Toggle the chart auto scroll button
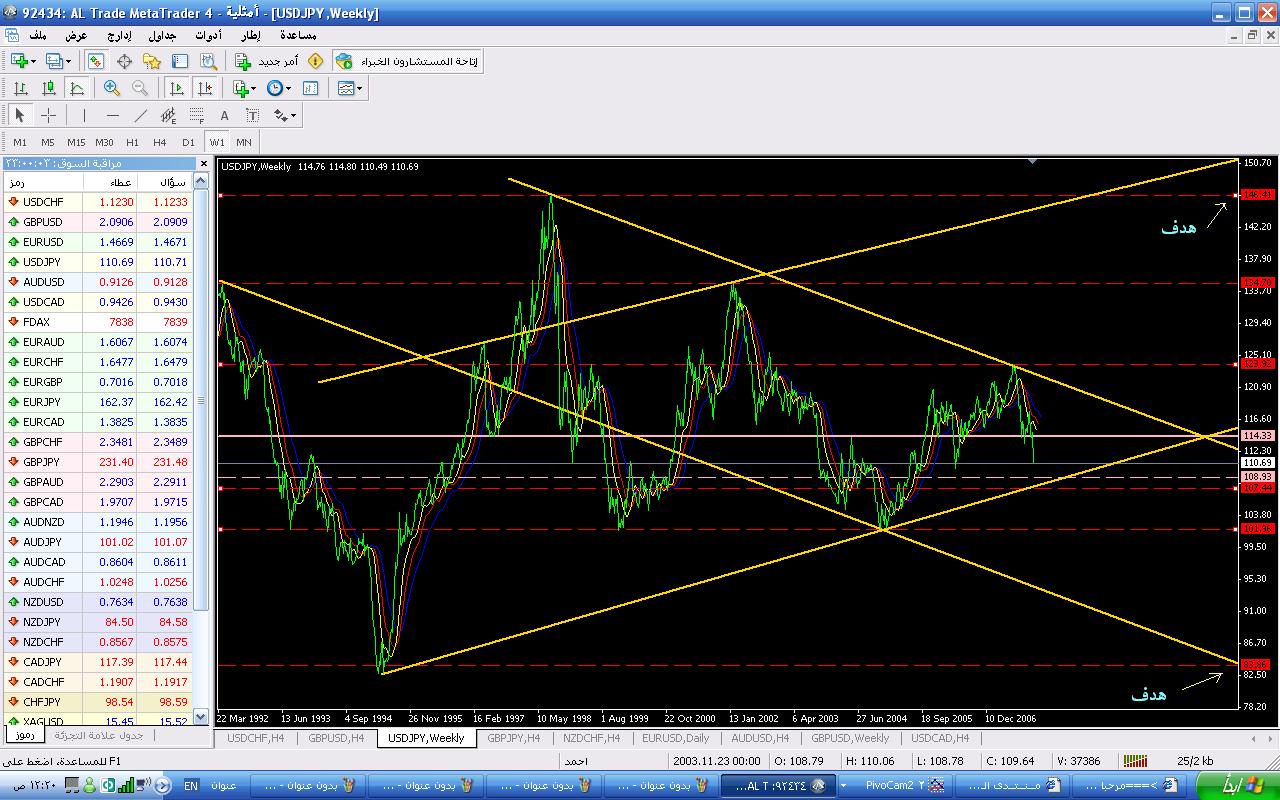 (176, 88)
